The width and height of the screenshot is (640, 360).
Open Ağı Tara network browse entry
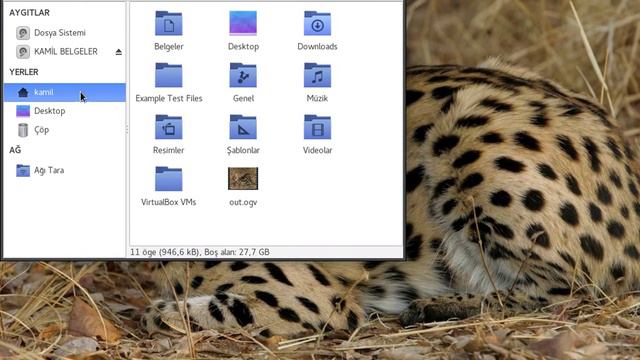click(65, 170)
